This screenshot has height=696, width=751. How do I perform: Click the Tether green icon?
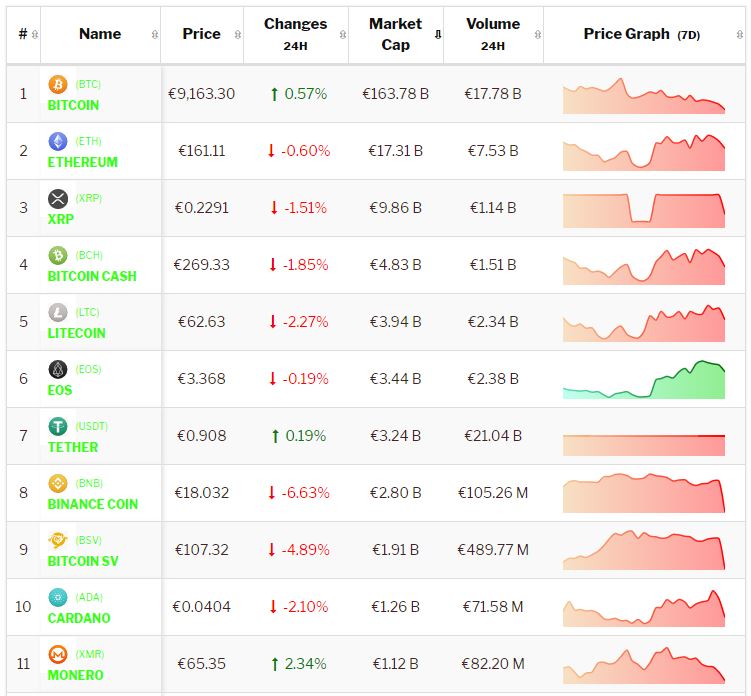pyautogui.click(x=57, y=427)
